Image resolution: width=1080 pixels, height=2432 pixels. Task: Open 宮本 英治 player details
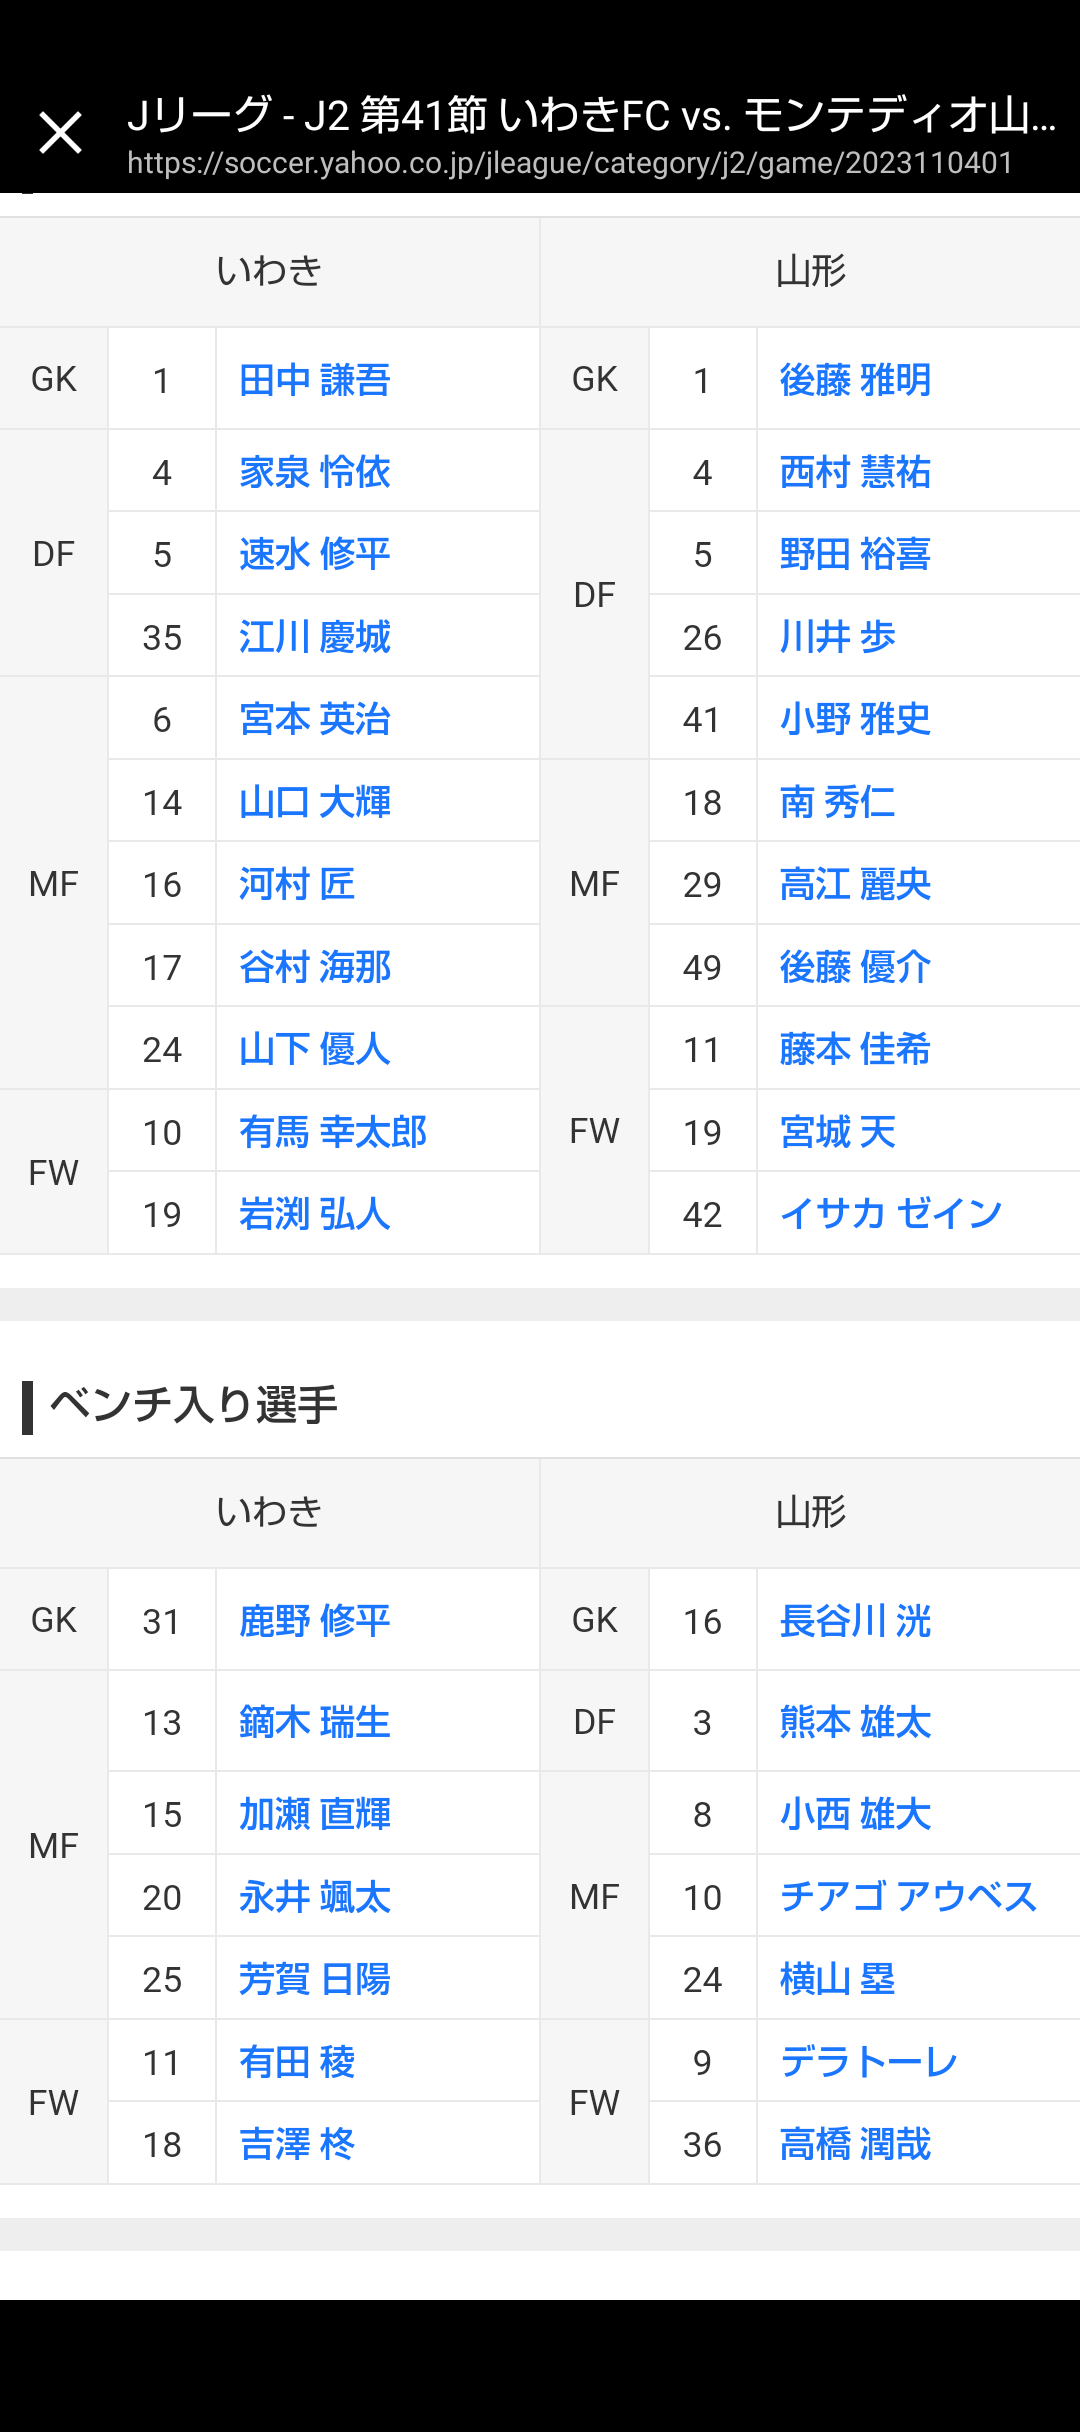coord(314,719)
